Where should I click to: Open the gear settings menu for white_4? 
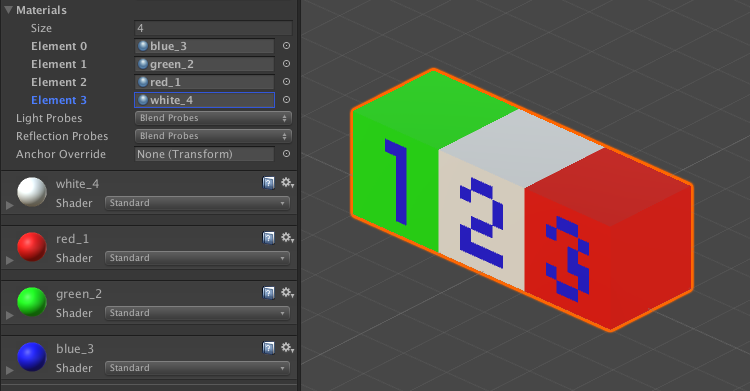click(287, 183)
